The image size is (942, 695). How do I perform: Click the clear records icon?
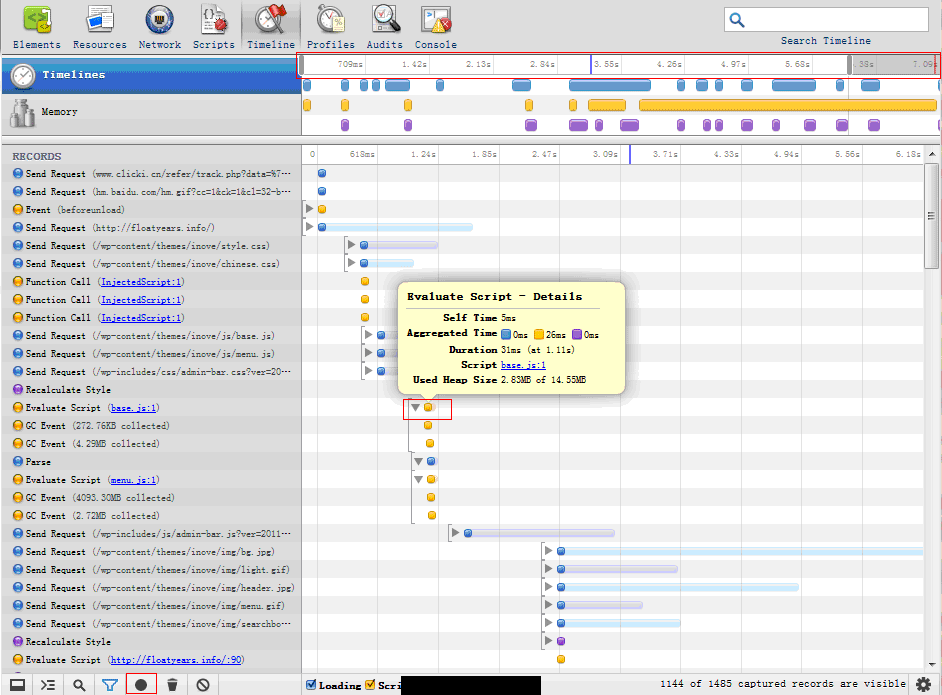click(203, 685)
